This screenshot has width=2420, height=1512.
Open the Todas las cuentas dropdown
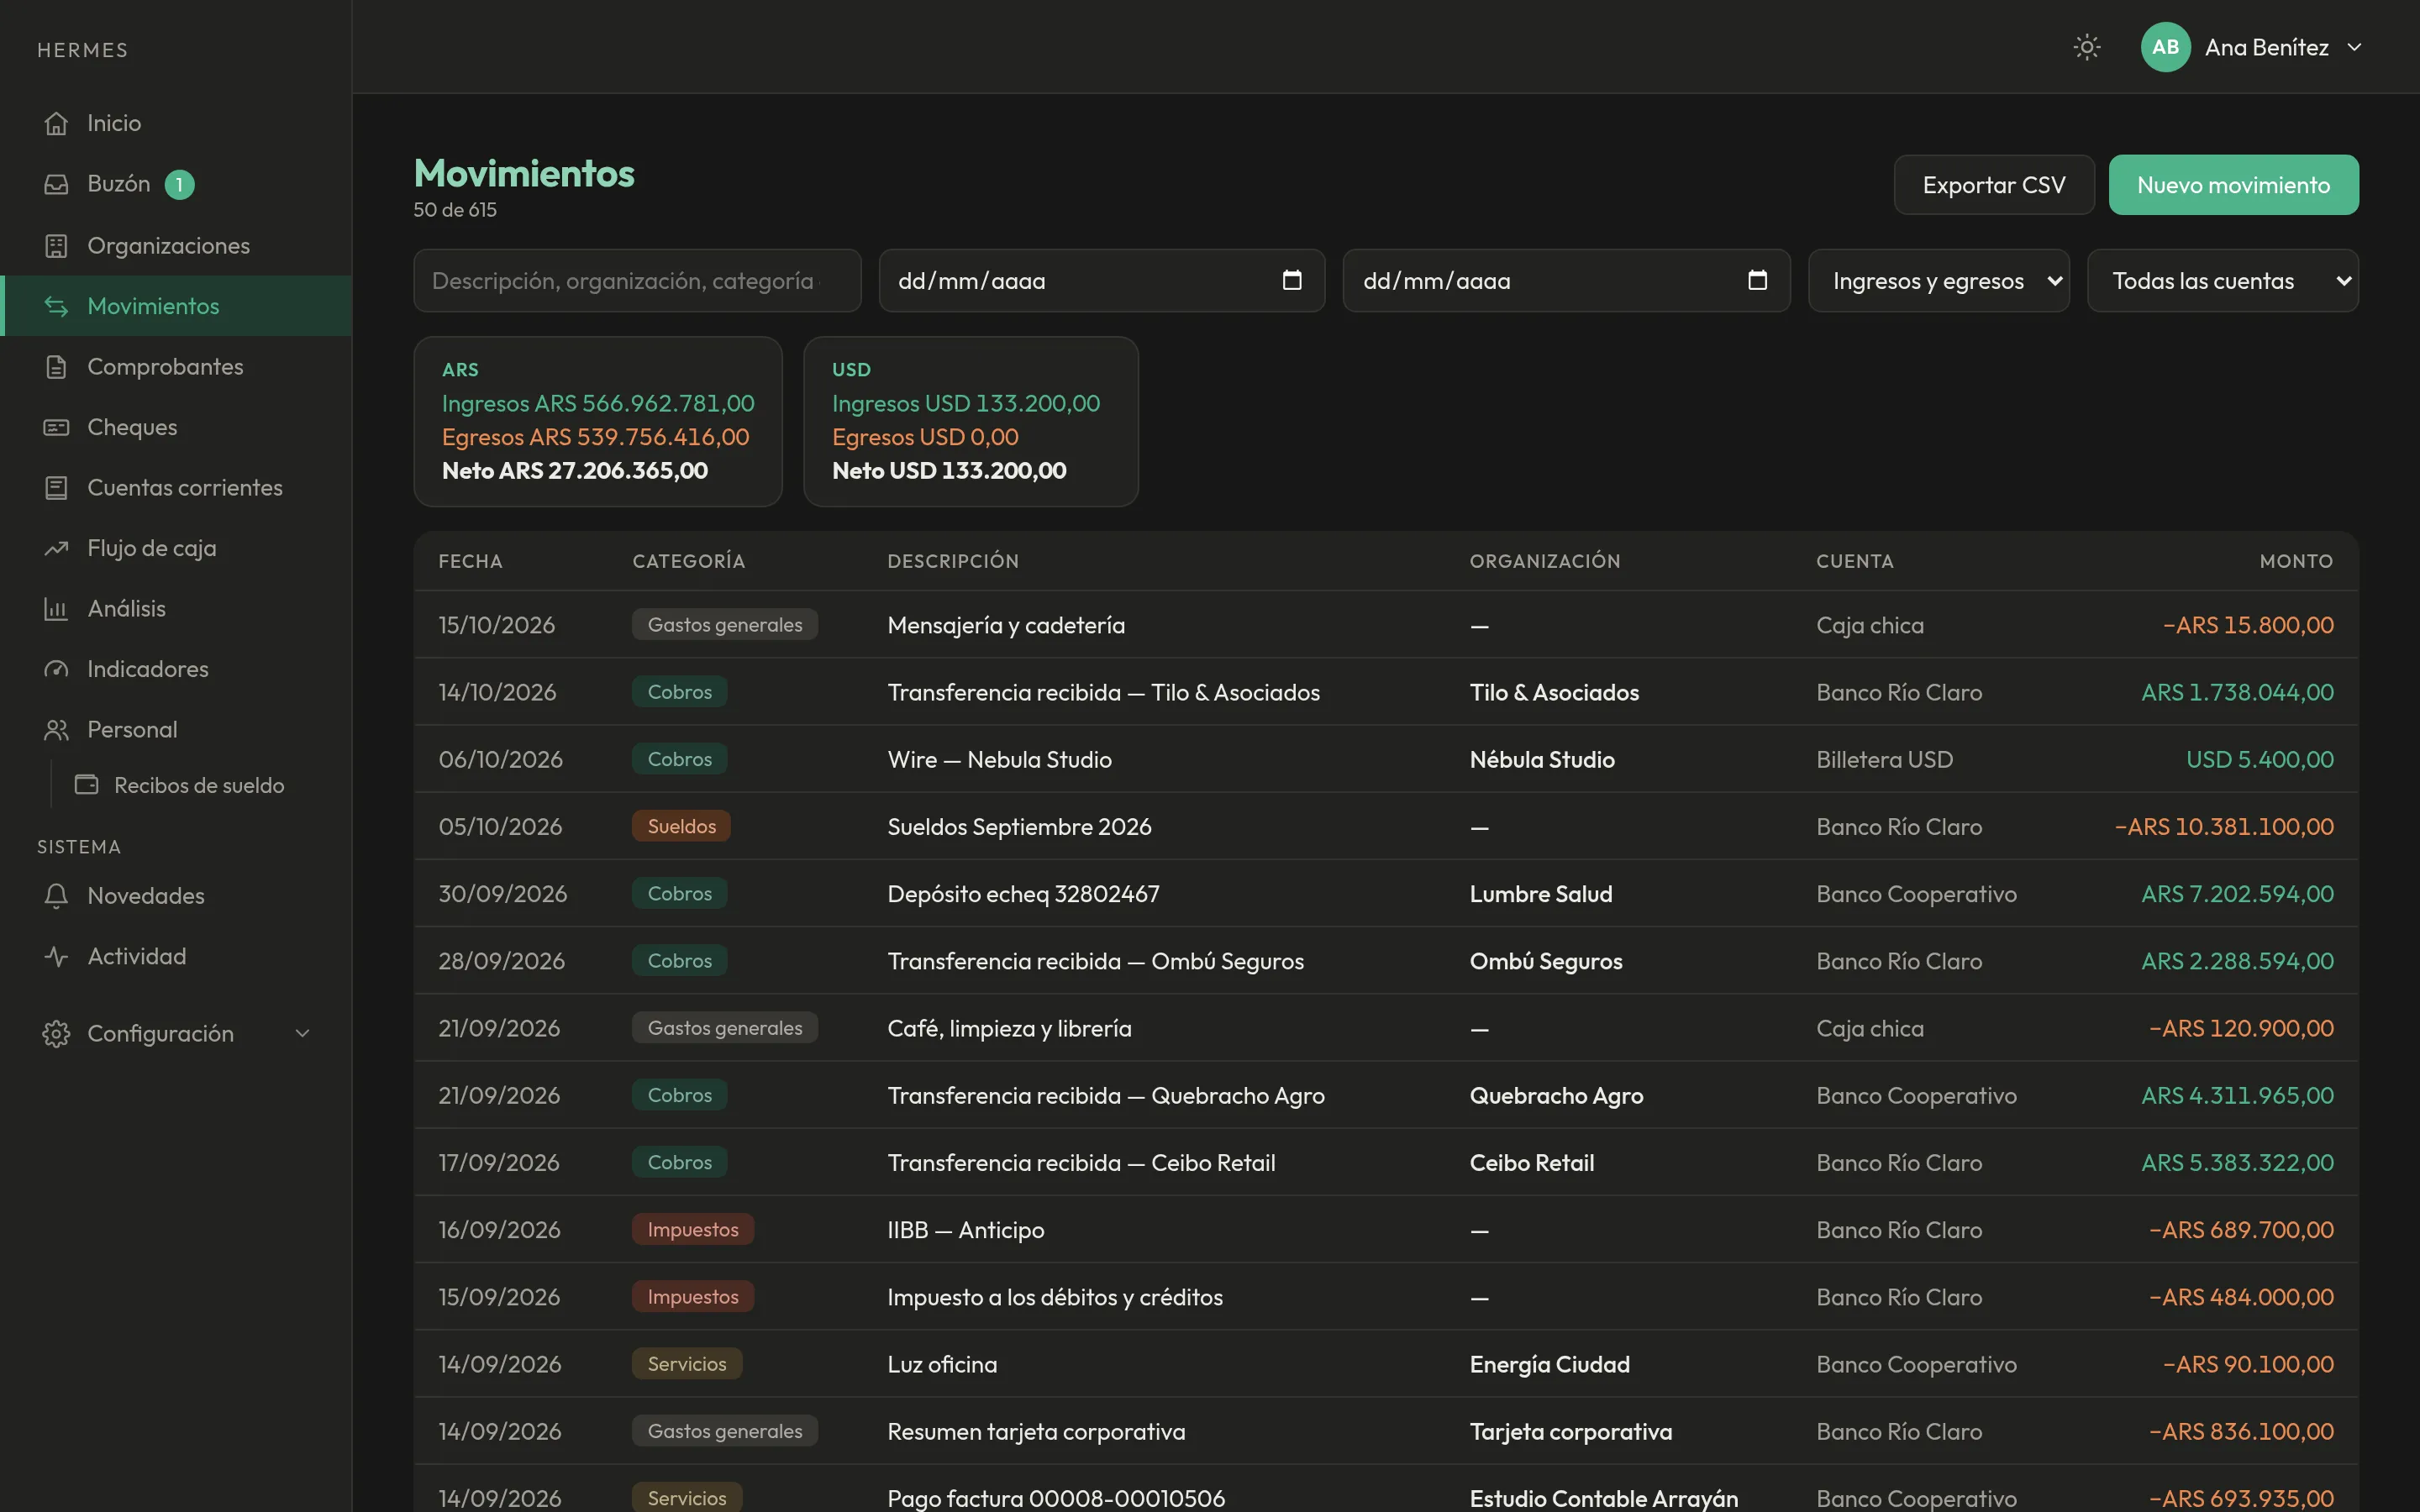point(2222,281)
